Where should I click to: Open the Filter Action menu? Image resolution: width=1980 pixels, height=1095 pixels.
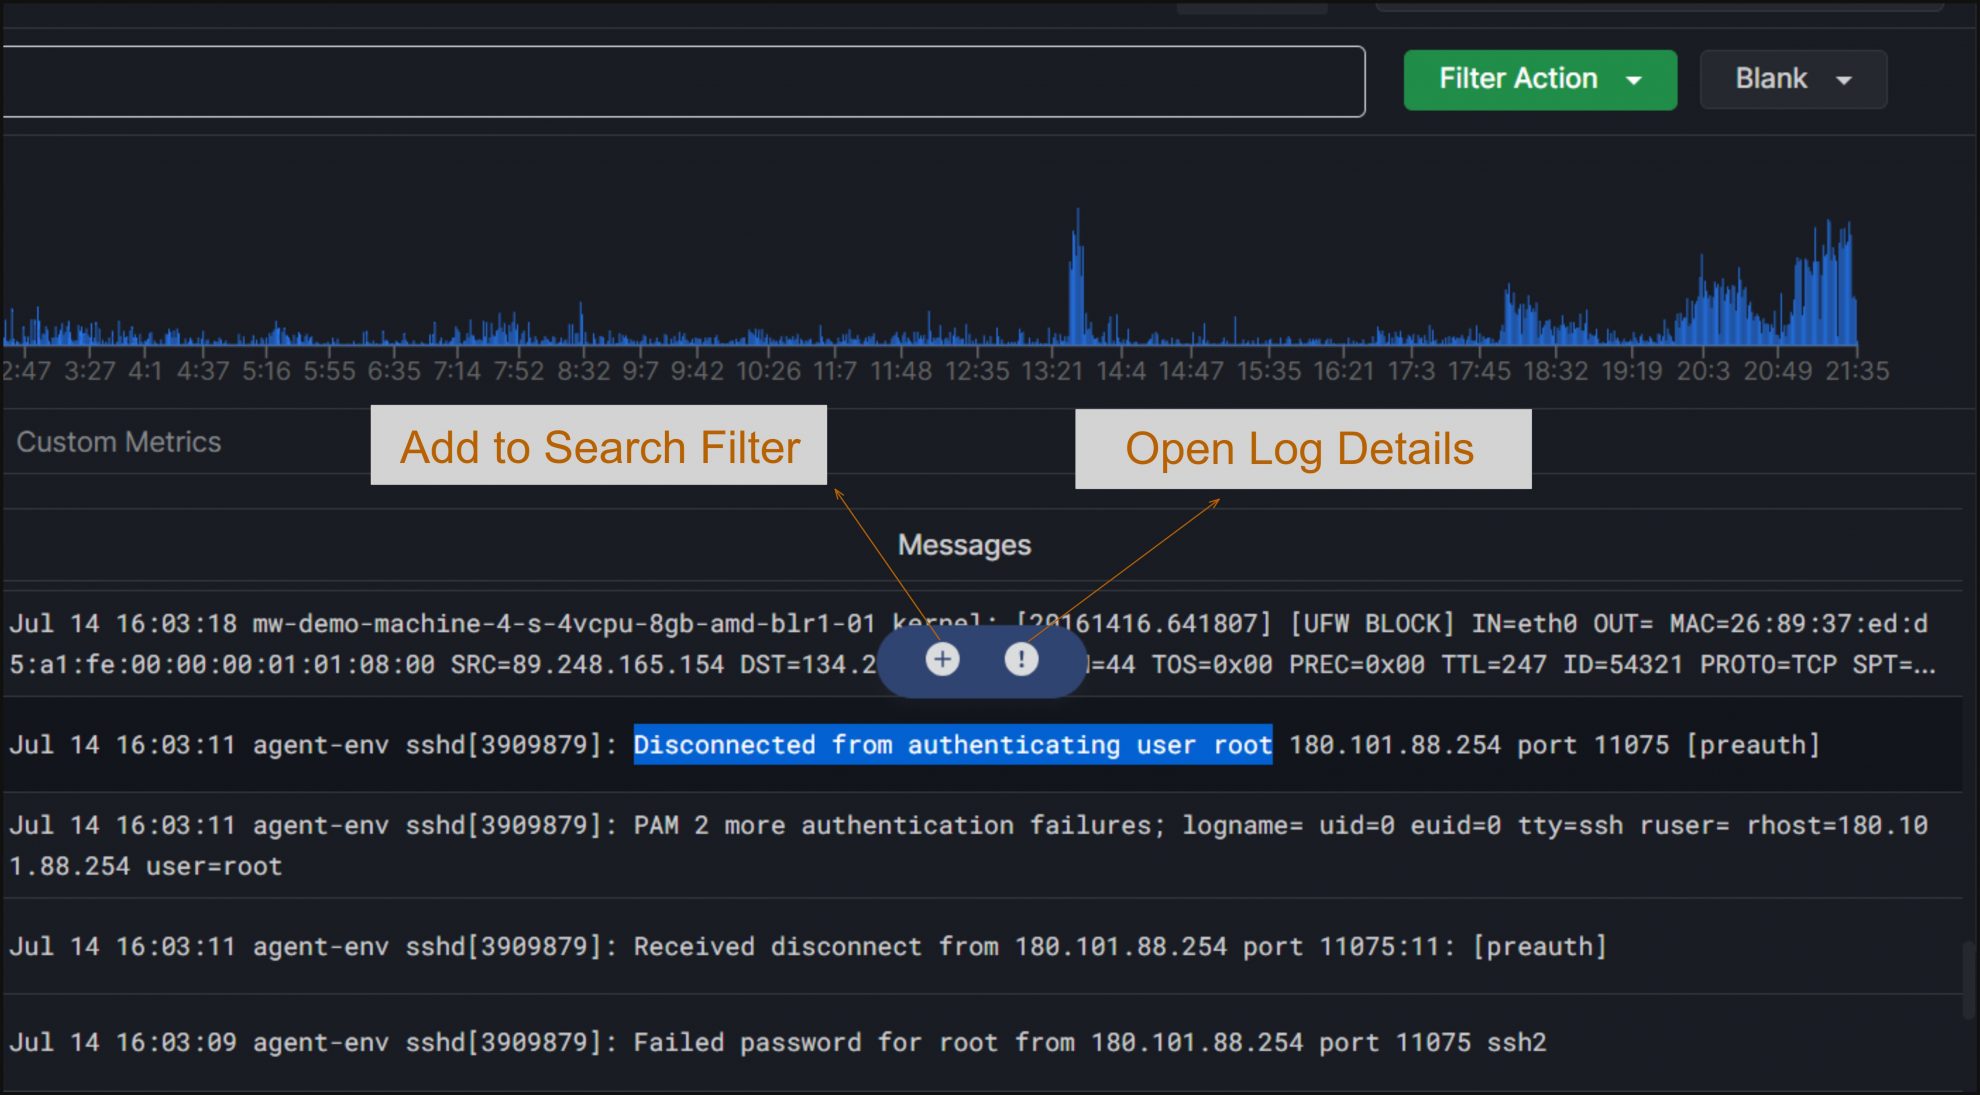[x=1539, y=79]
